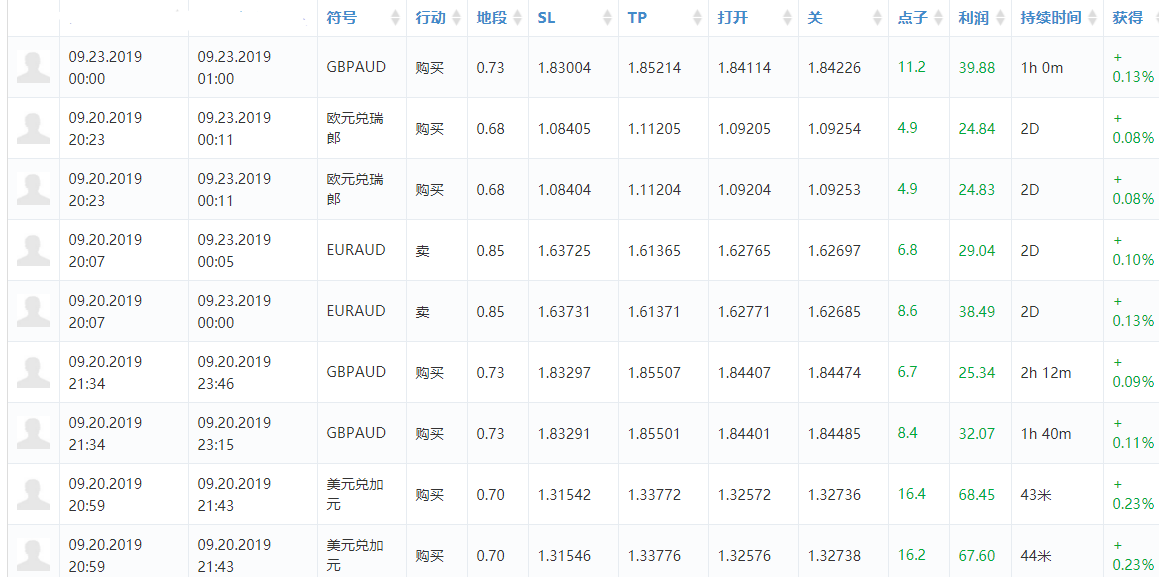The image size is (1159, 577).
Task: Click the sort arrows beside 符号 header
Action: 396,18
